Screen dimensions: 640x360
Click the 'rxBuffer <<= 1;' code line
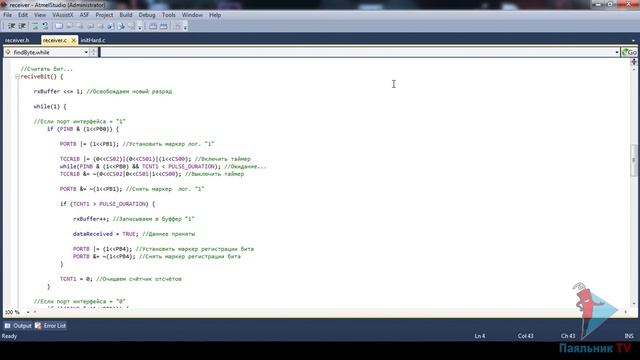58,91
